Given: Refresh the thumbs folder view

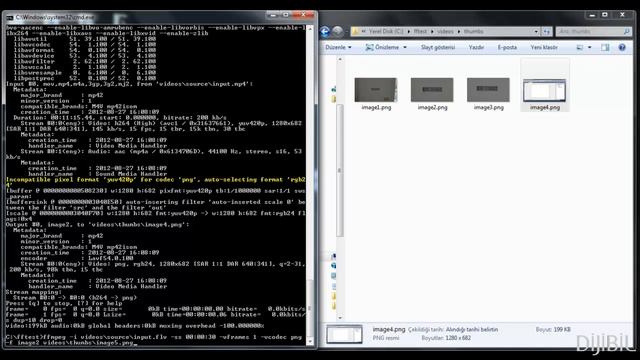Looking at the screenshot, I should (547, 31).
